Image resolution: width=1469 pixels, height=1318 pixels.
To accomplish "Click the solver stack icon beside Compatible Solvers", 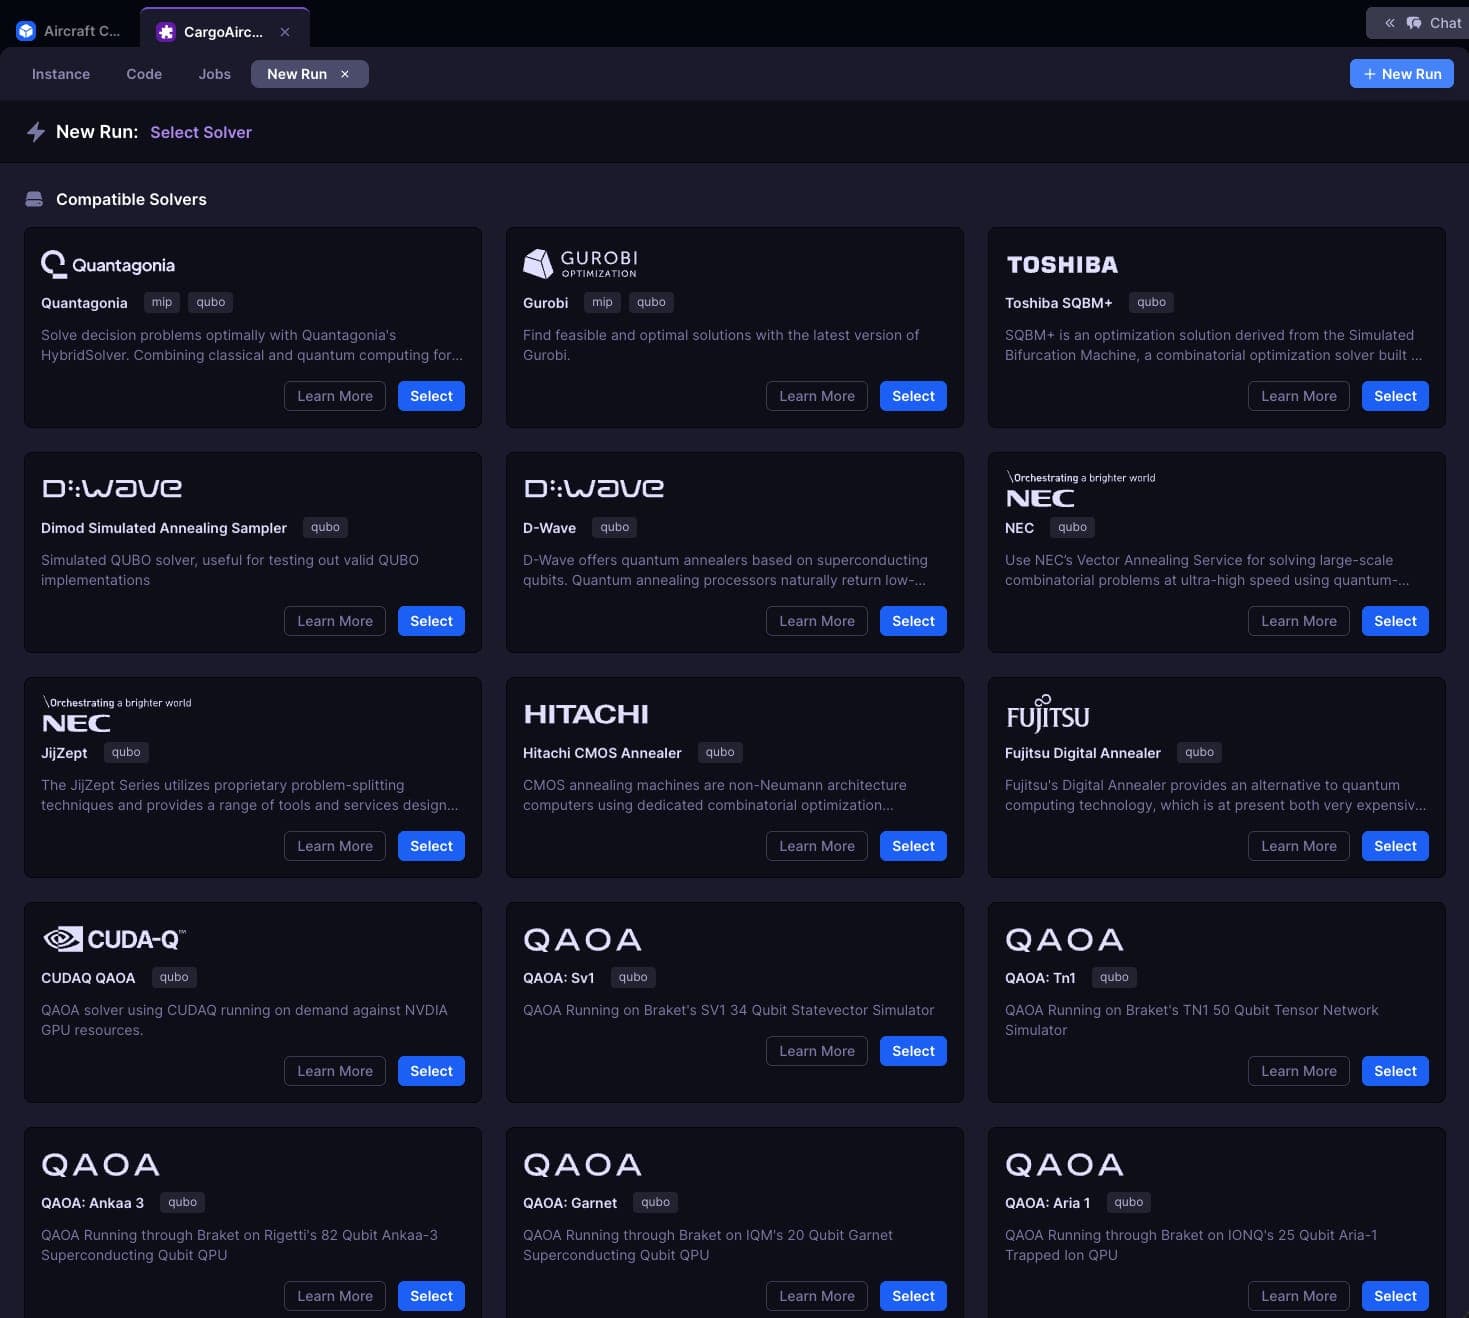I will pos(33,198).
